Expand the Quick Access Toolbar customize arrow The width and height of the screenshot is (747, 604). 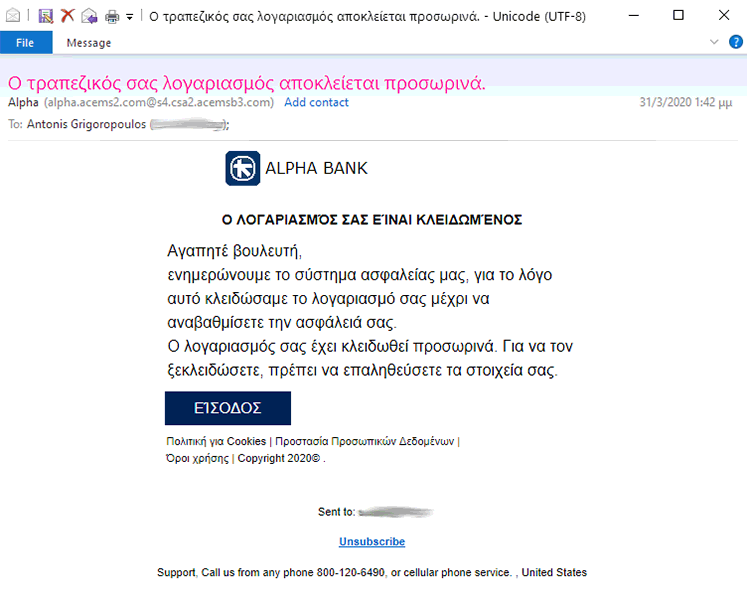click(x=130, y=17)
